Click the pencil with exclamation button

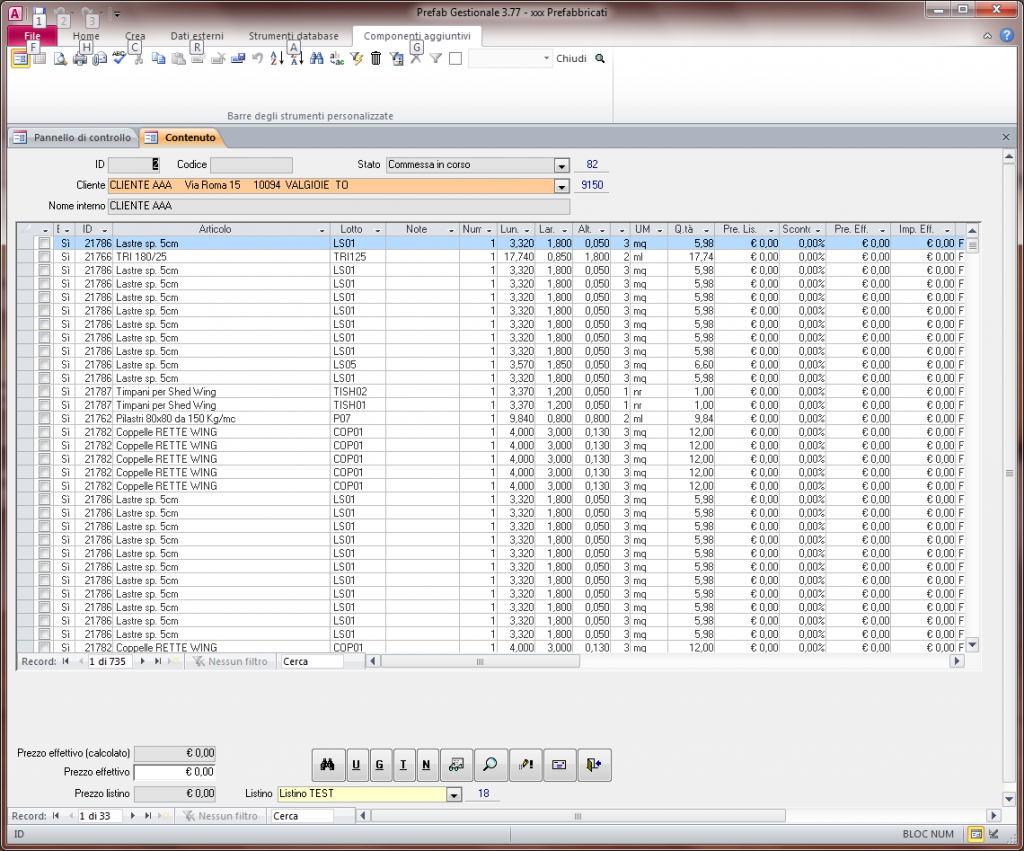tap(525, 765)
